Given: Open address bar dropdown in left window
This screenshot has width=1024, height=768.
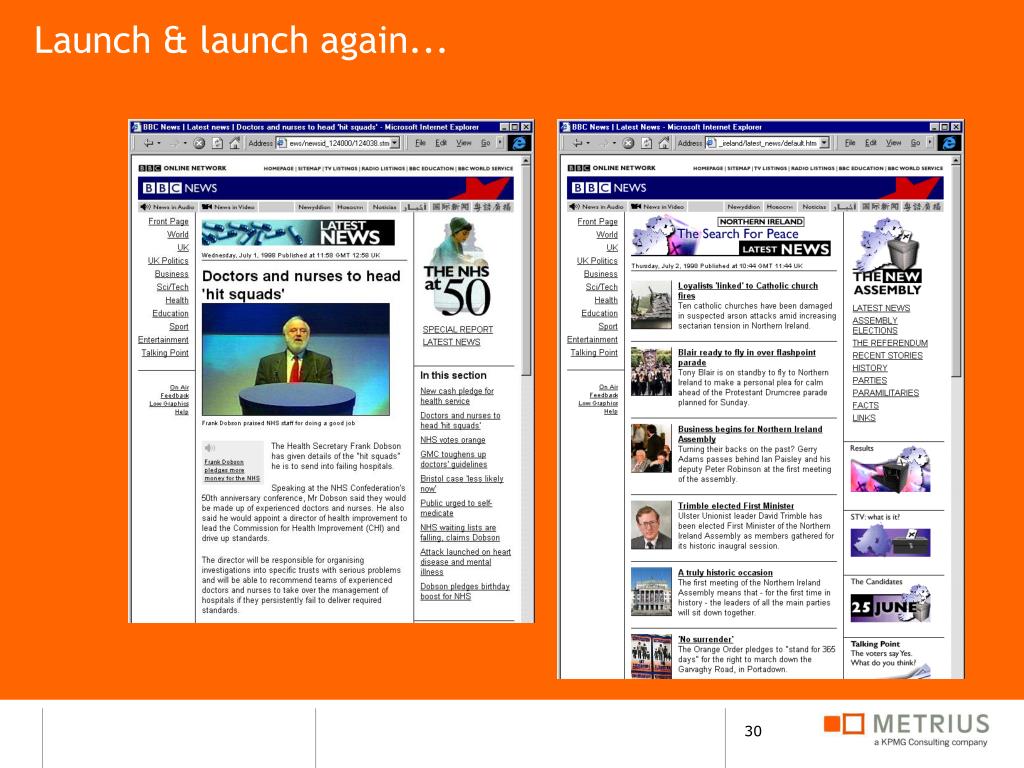Looking at the screenshot, I should 395,142.
